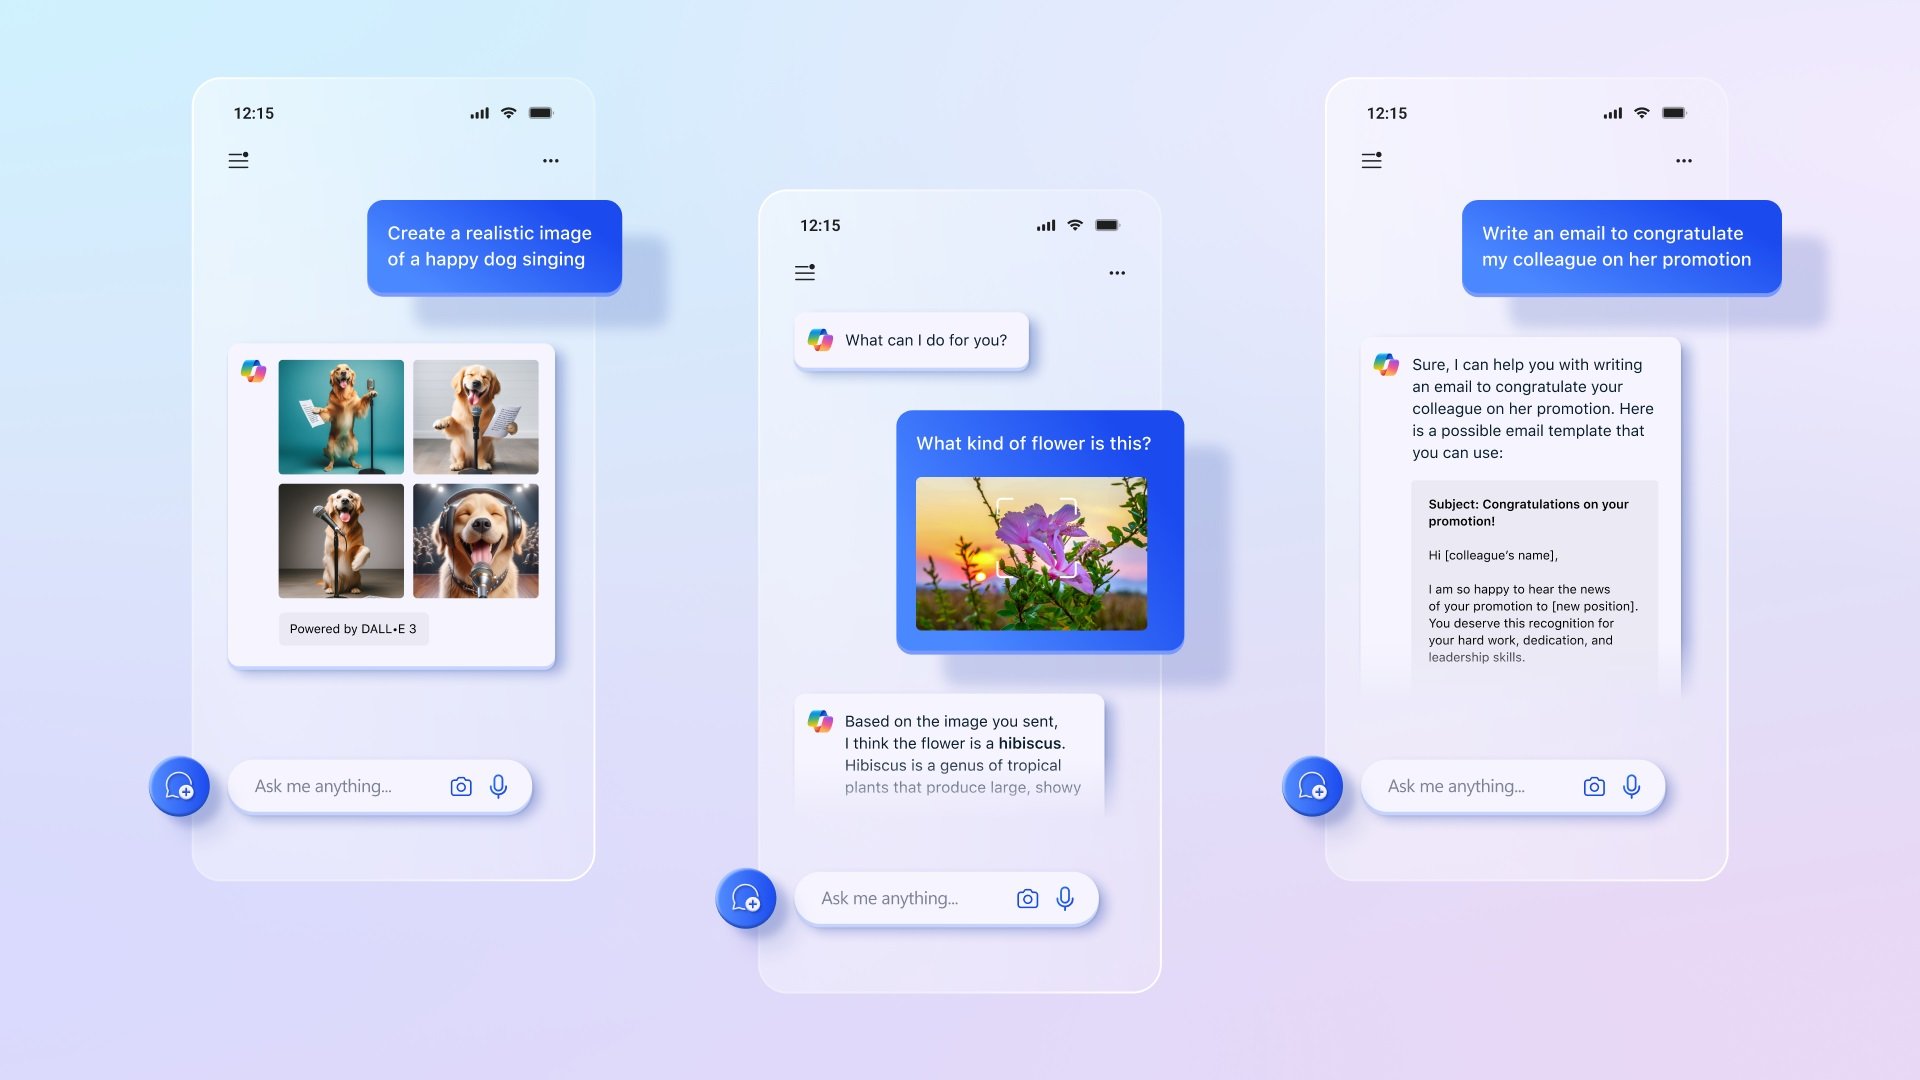
Task: Expand the hamburger menu on center screen
Action: pyautogui.click(x=804, y=273)
